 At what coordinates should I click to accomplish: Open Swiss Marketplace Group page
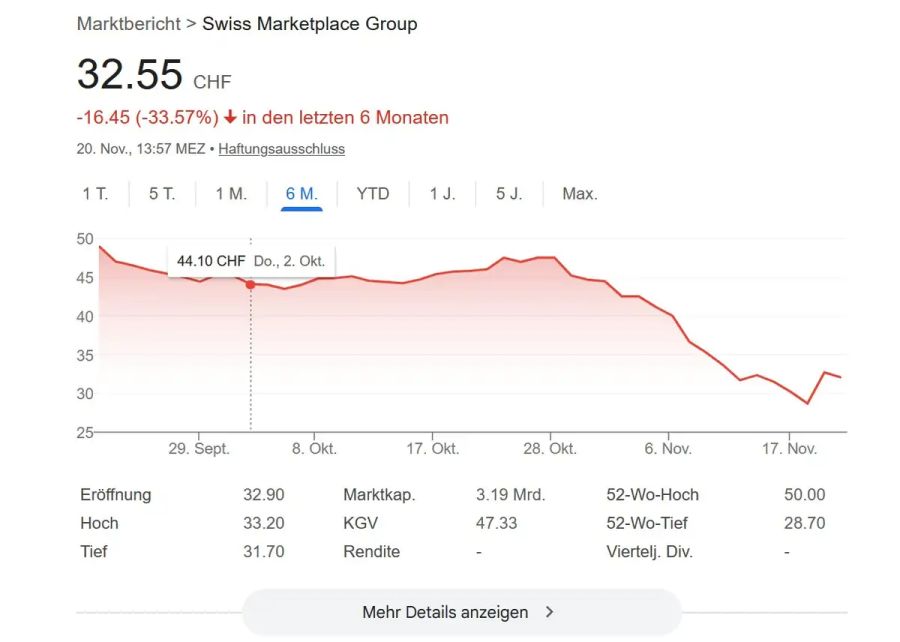[x=309, y=24]
